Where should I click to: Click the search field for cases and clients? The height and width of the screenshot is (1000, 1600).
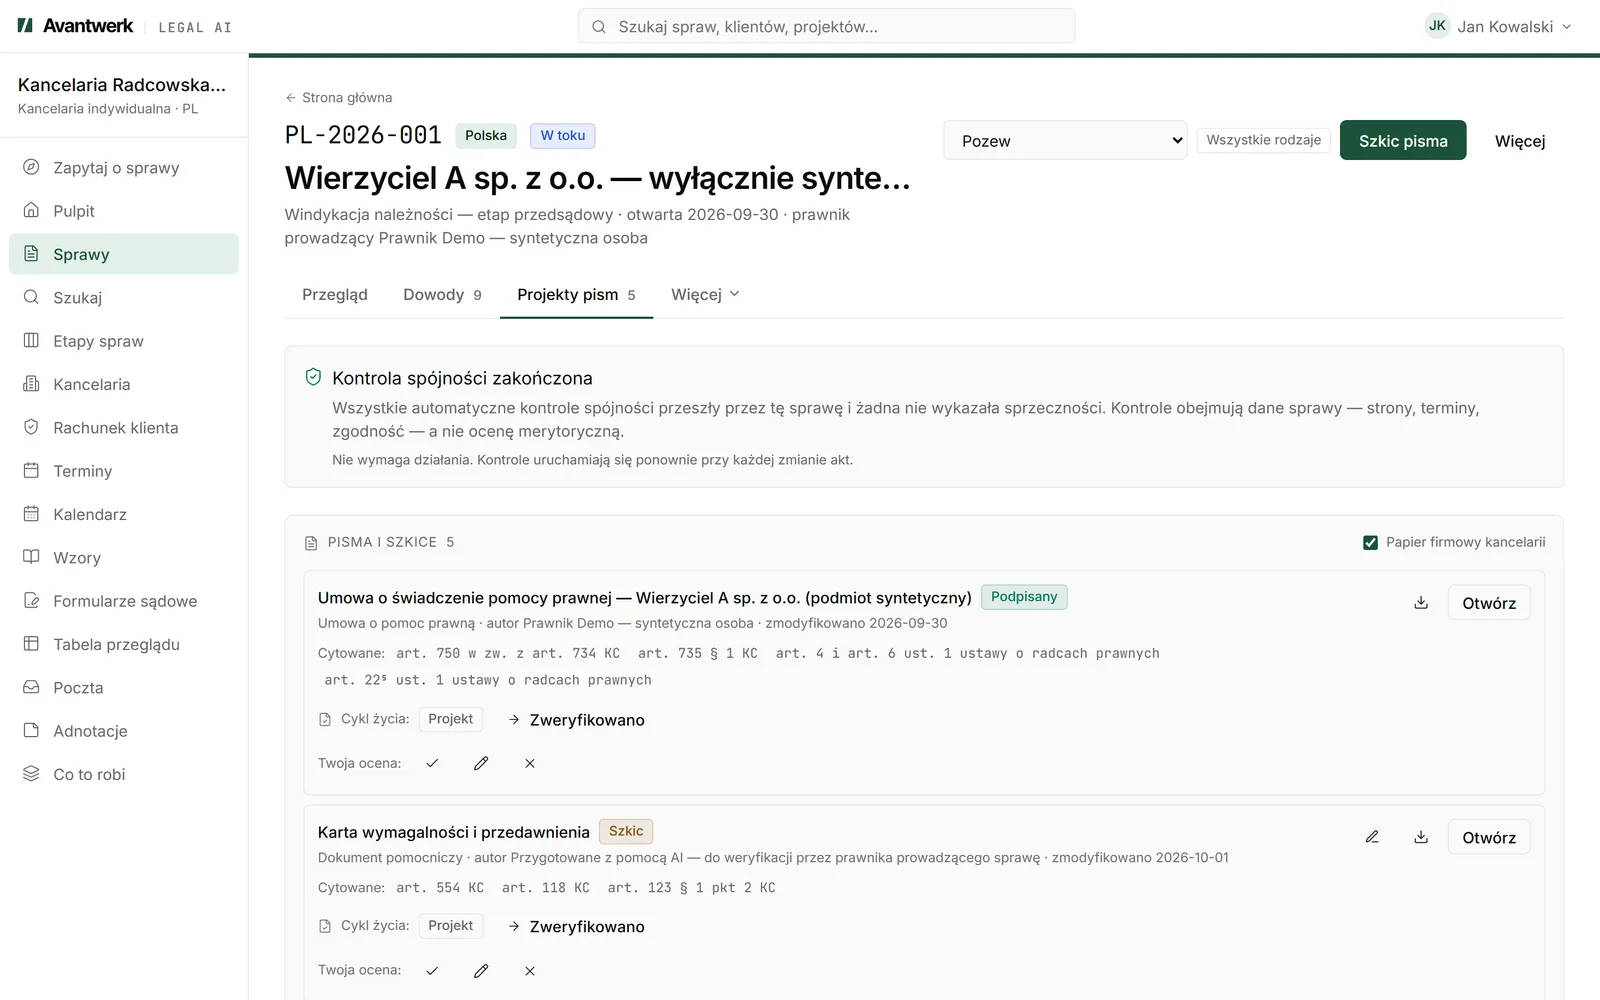pyautogui.click(x=826, y=26)
